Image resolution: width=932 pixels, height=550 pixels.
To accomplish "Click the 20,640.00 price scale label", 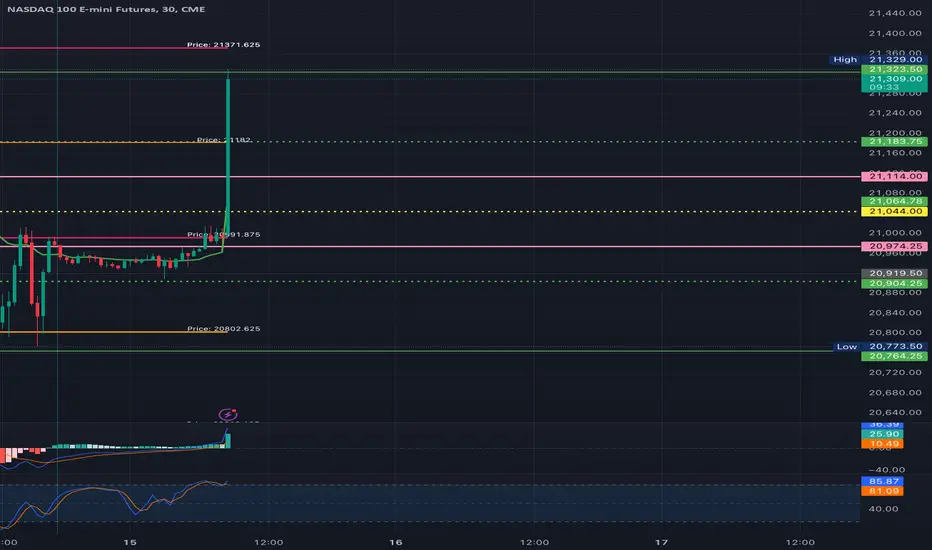I will pyautogui.click(x=895, y=412).
